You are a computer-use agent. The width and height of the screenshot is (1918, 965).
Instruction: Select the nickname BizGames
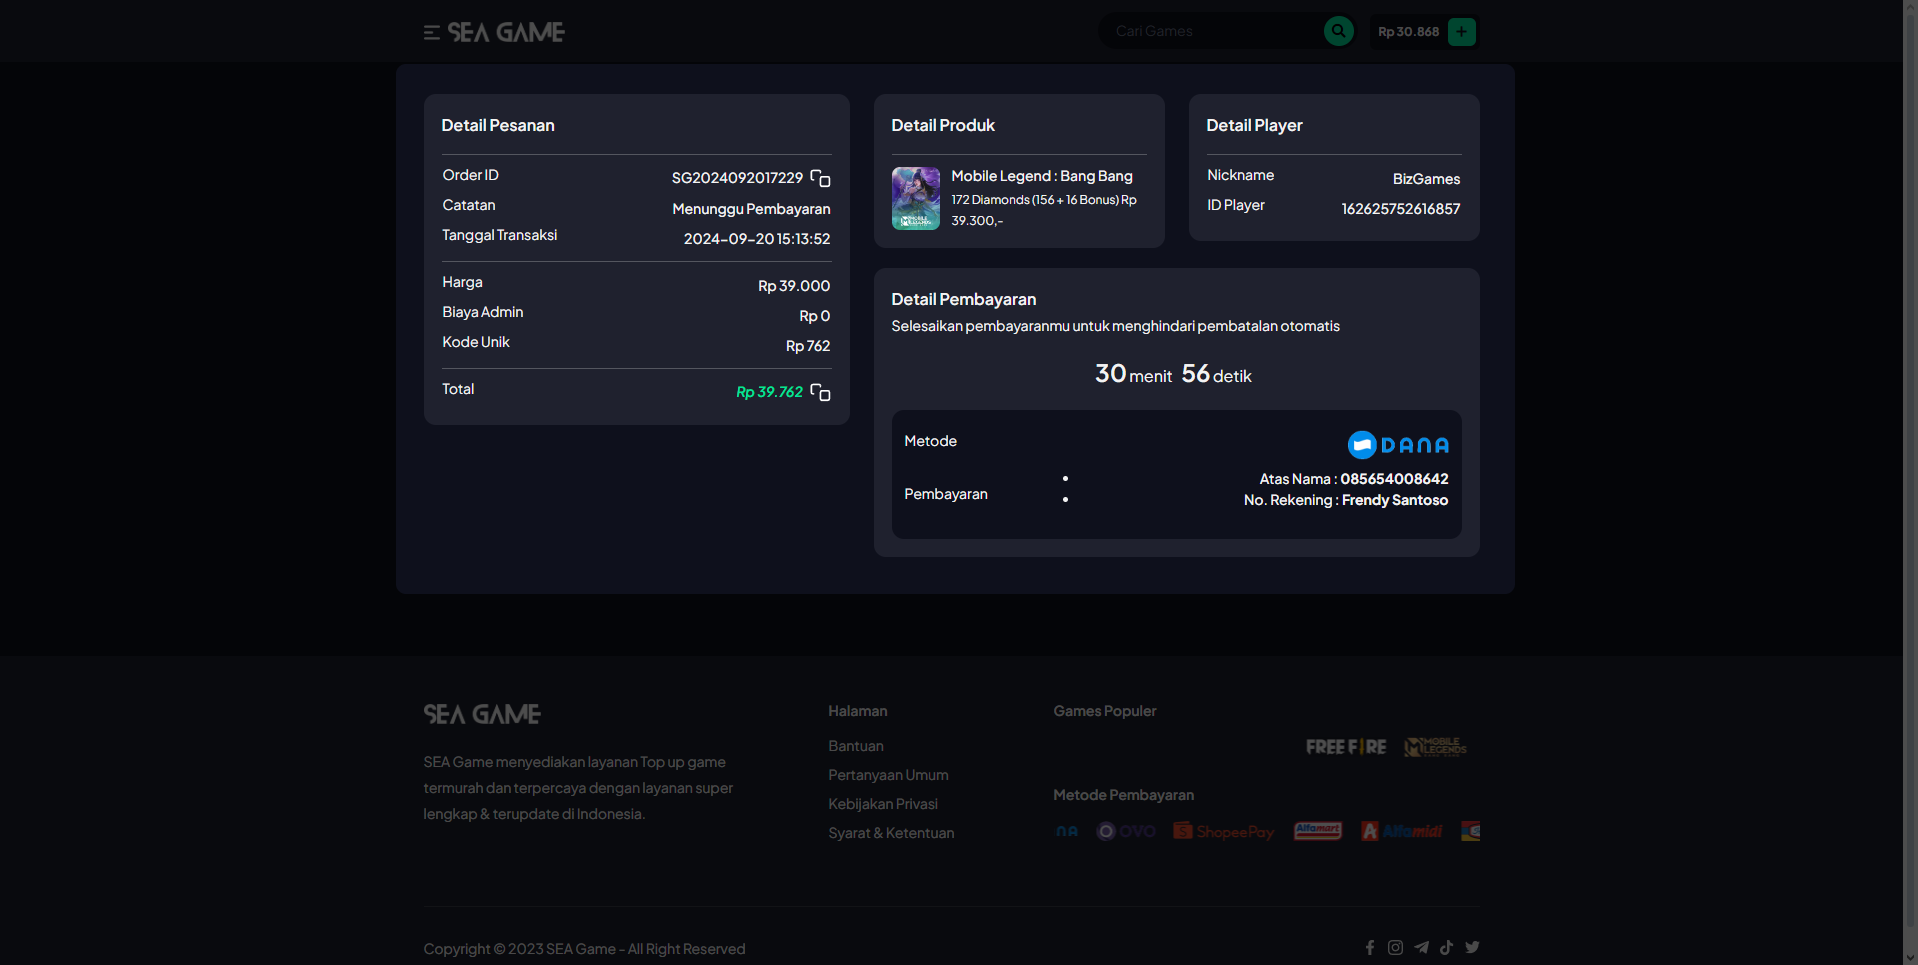(1426, 179)
